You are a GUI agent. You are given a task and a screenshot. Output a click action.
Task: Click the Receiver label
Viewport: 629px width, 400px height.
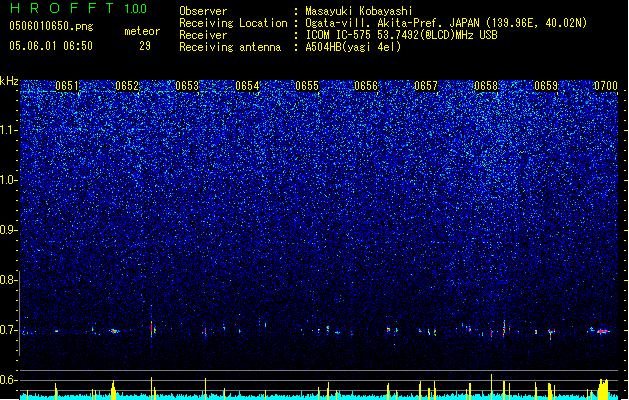tap(203, 35)
